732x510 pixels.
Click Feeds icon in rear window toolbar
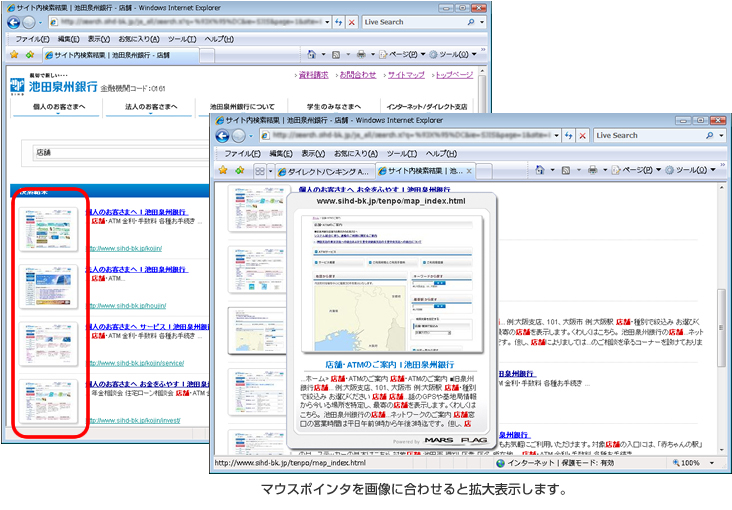click(336, 55)
